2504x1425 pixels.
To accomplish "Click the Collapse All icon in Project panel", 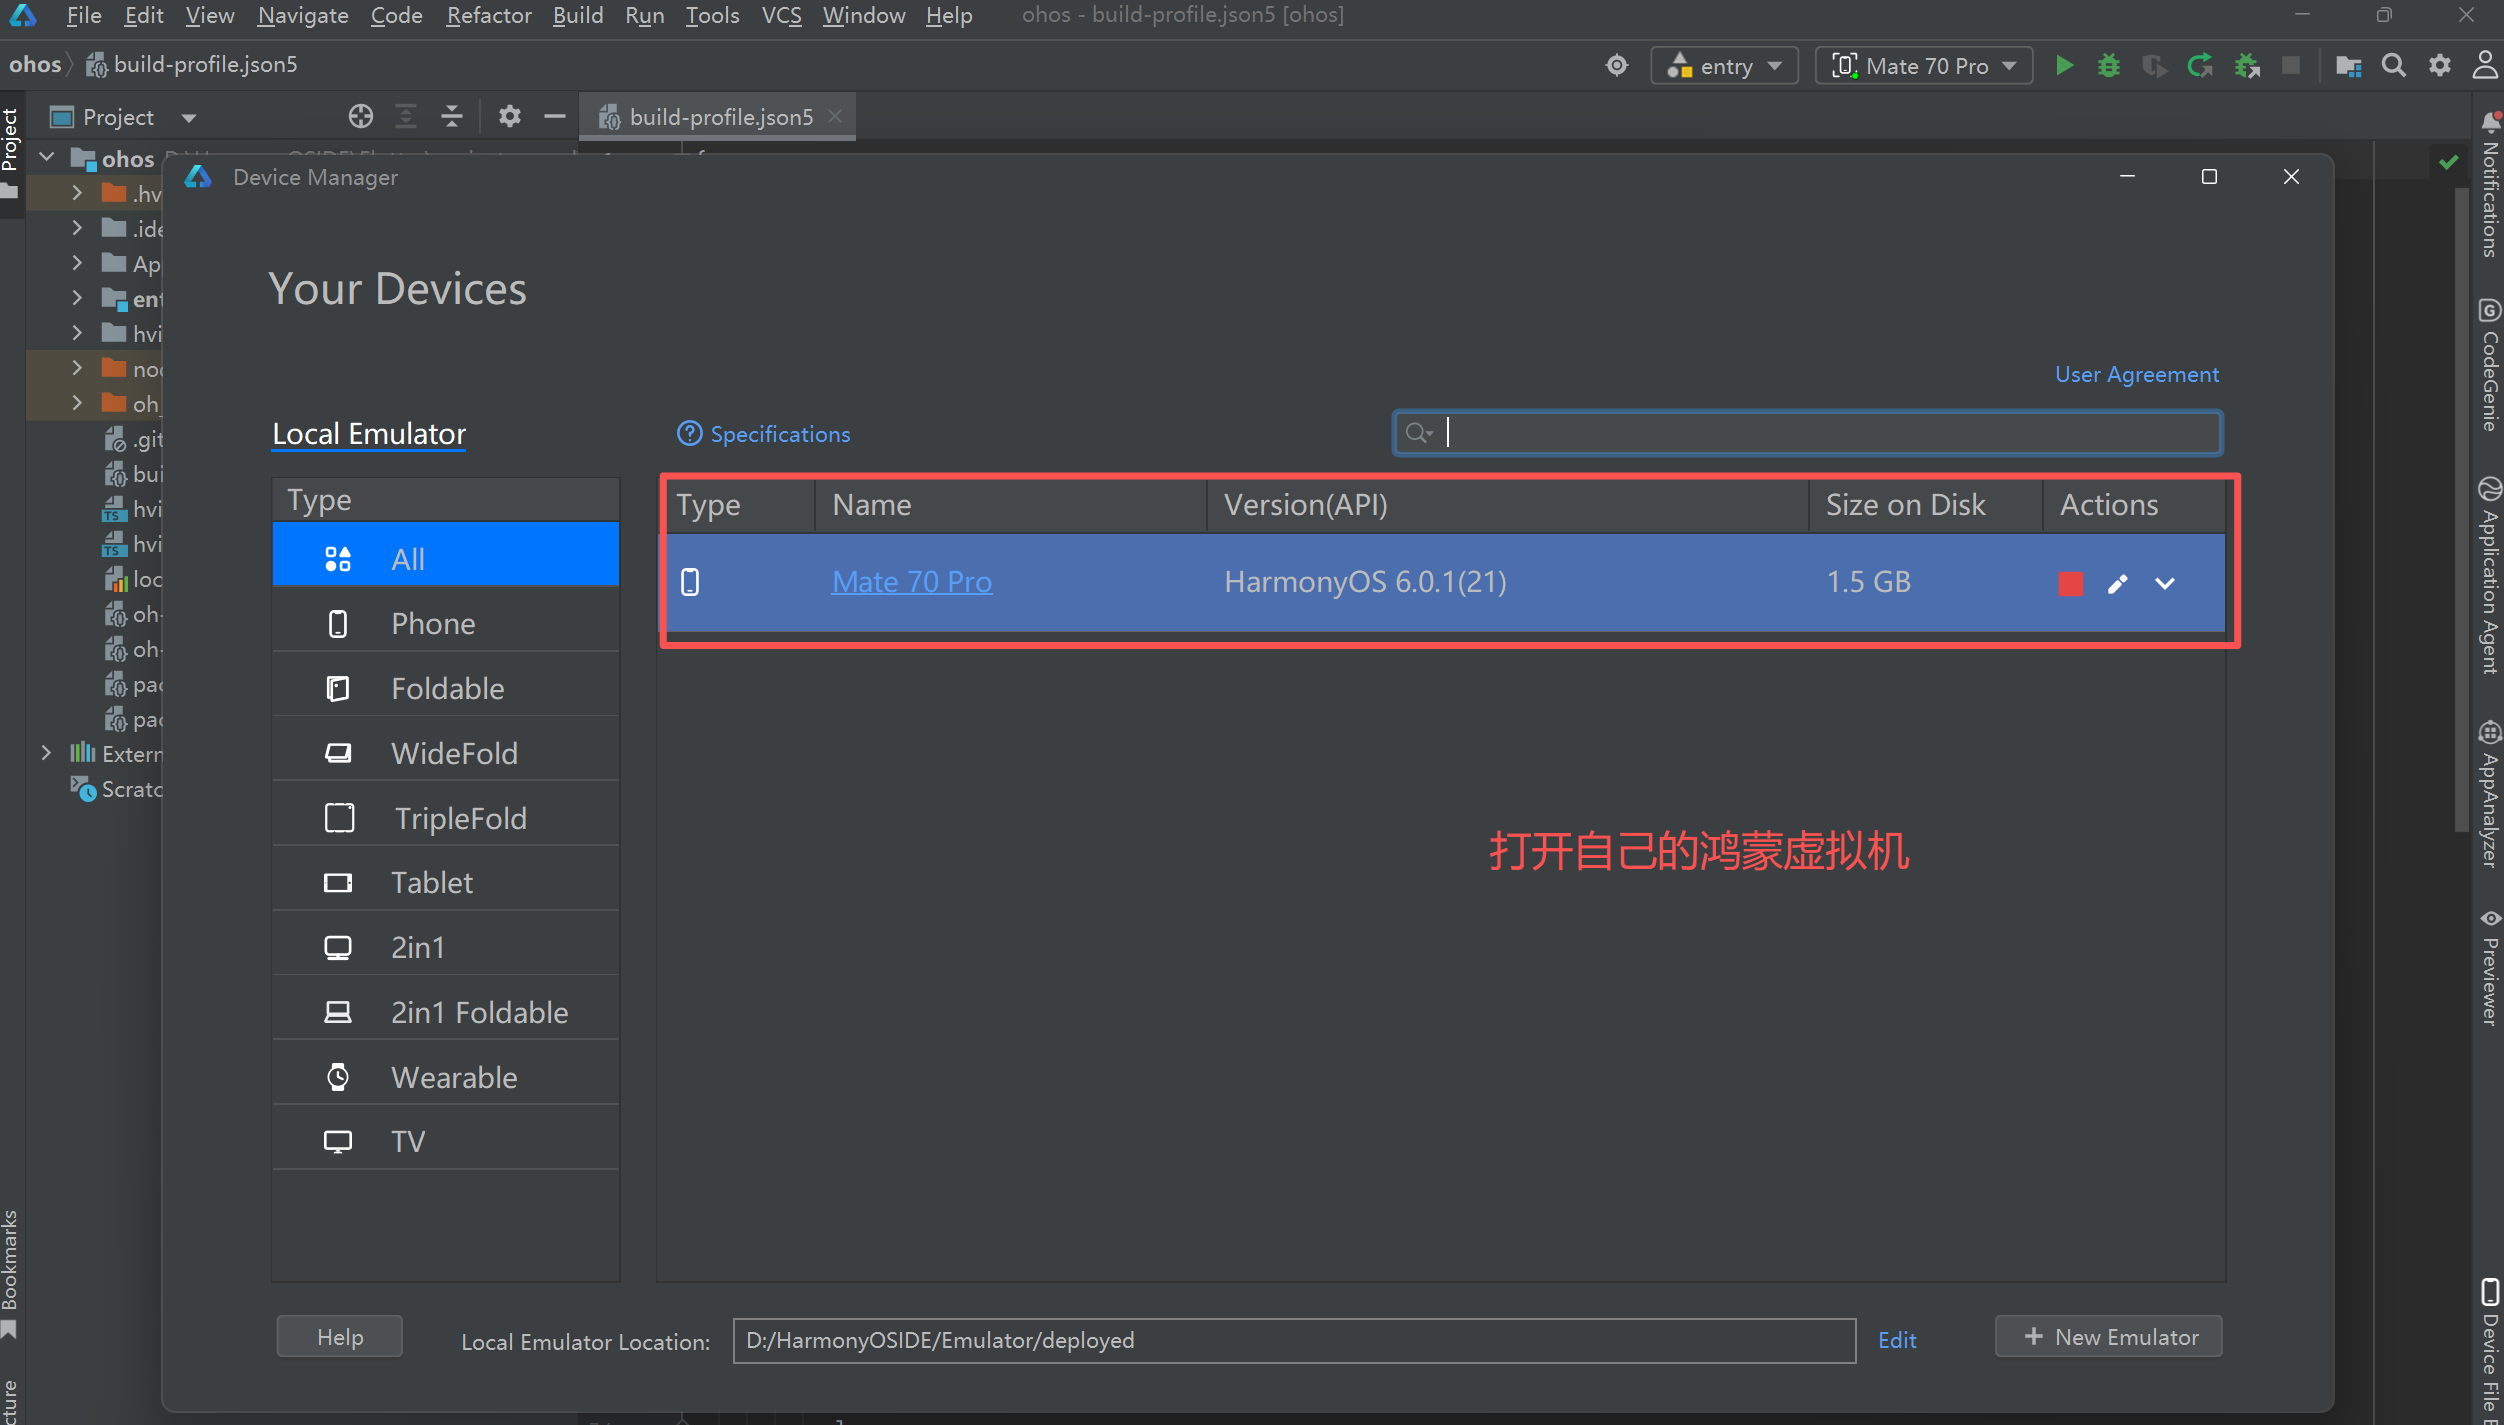I will pyautogui.click(x=452, y=117).
